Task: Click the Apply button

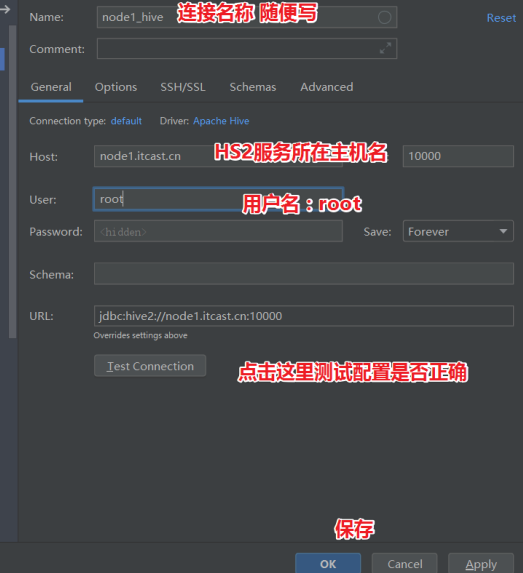Action: point(481,563)
